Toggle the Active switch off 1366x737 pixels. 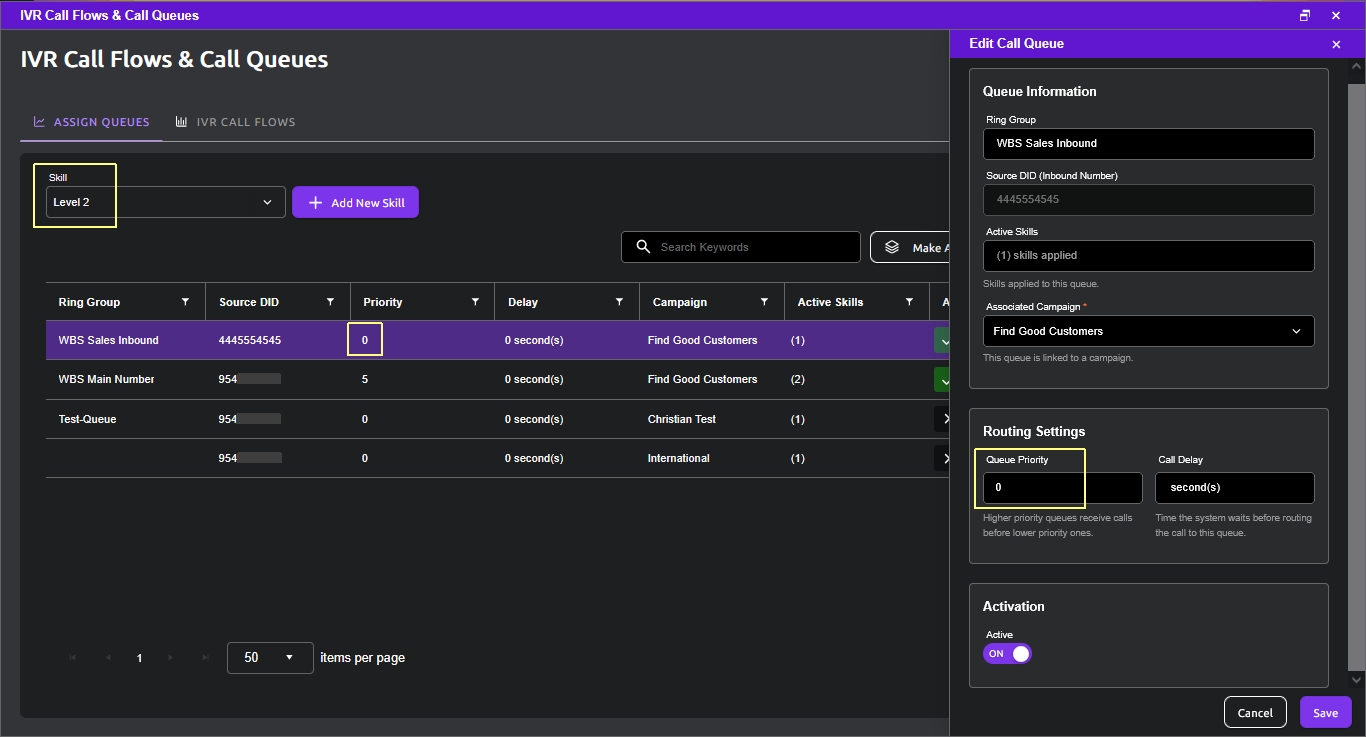[x=1007, y=654]
